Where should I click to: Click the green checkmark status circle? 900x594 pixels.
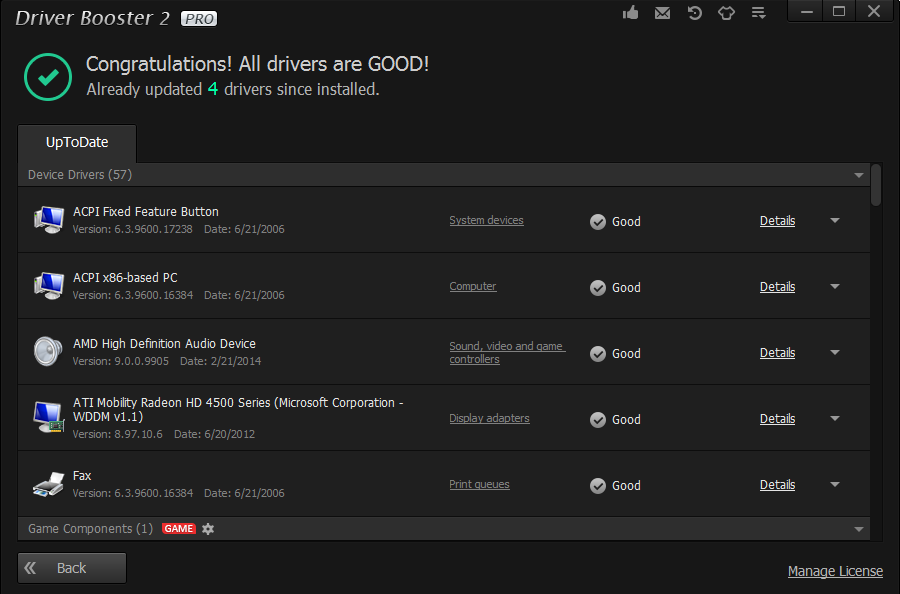coord(48,77)
